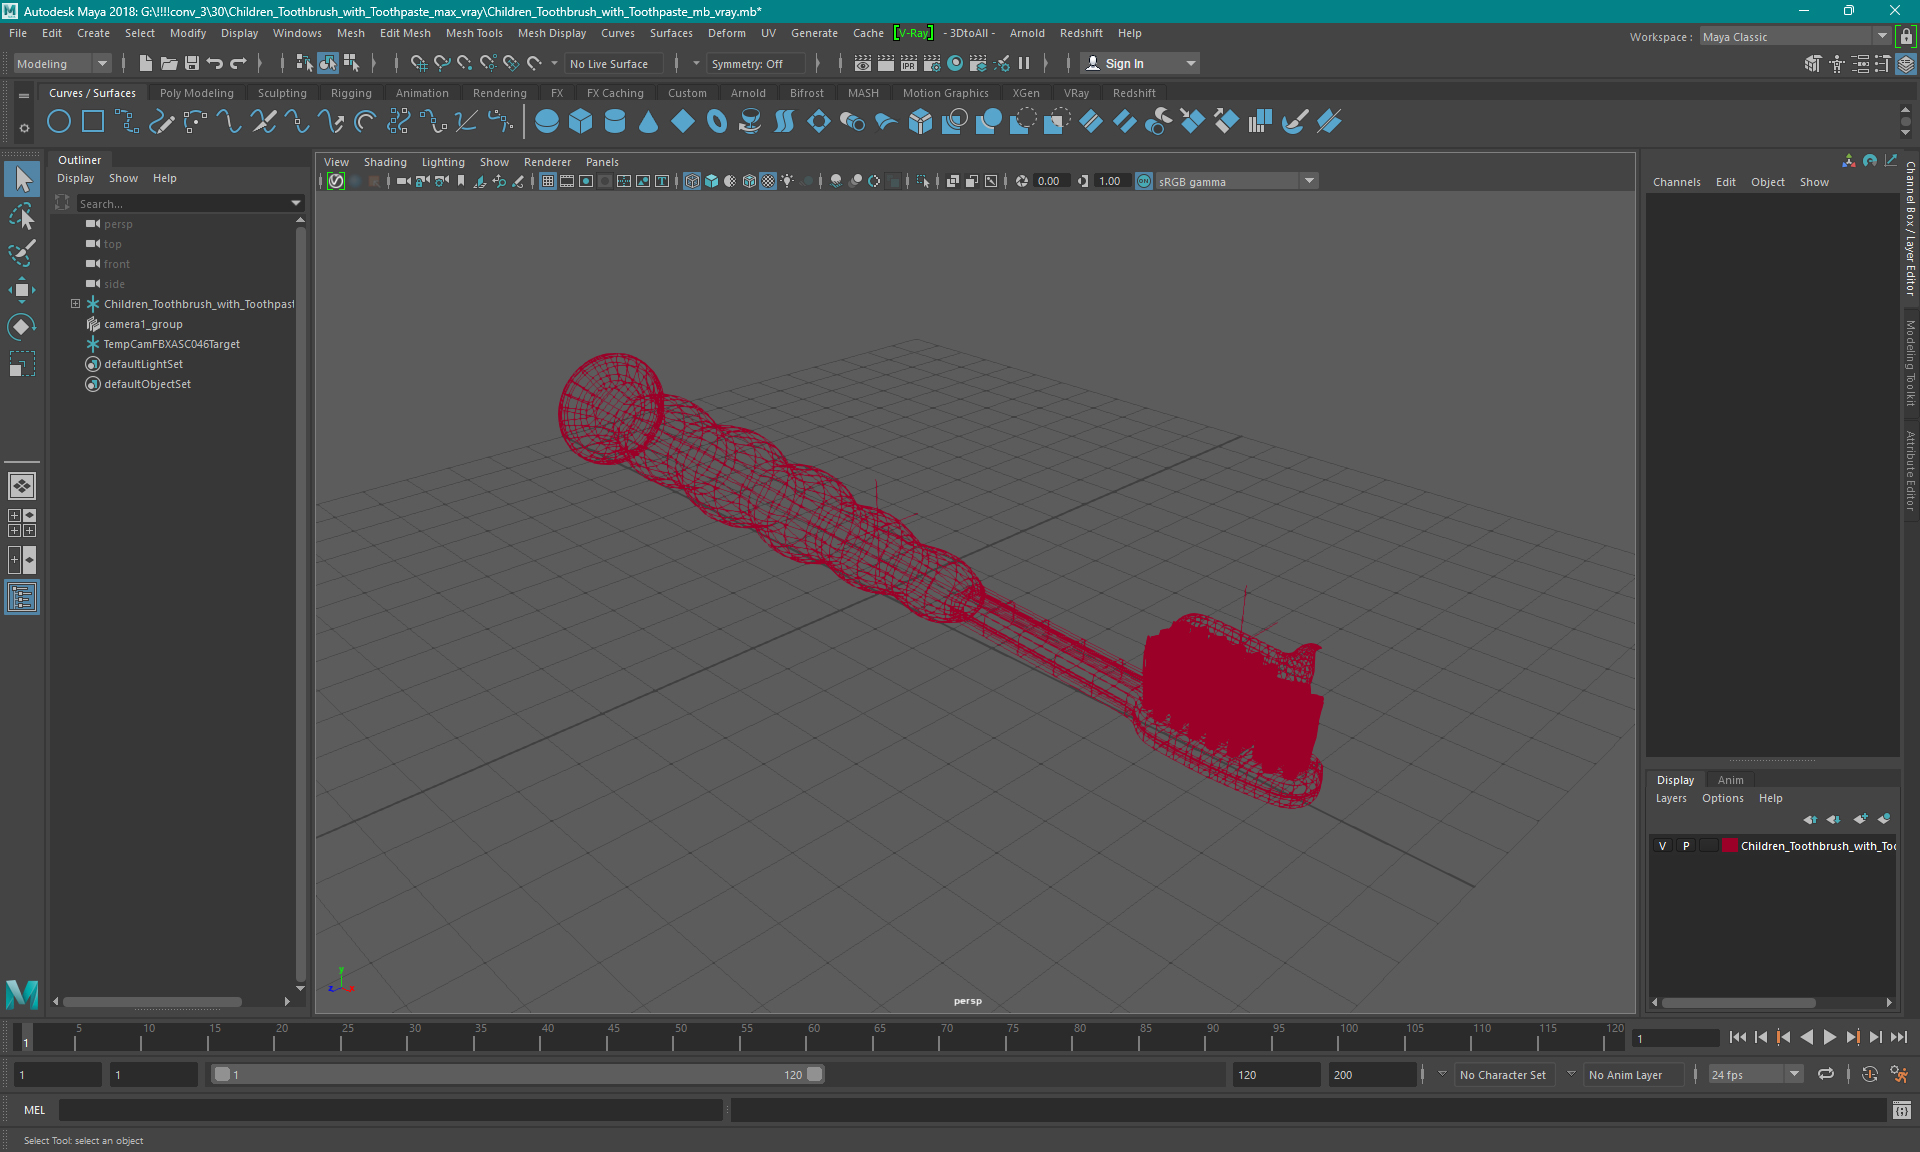This screenshot has width=1920, height=1152.
Task: Toggle smooth shade all in viewport toolbar
Action: click(x=711, y=181)
